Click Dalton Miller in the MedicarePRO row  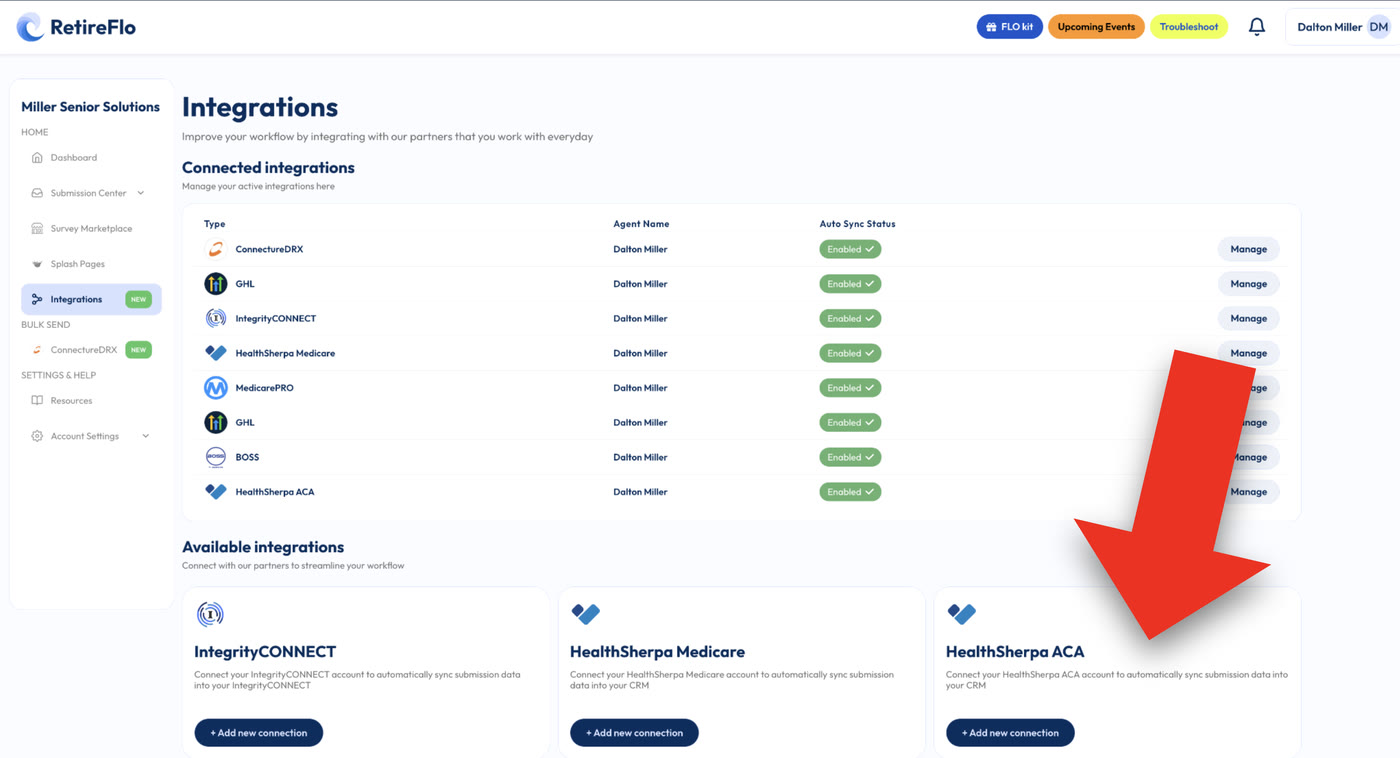click(640, 388)
